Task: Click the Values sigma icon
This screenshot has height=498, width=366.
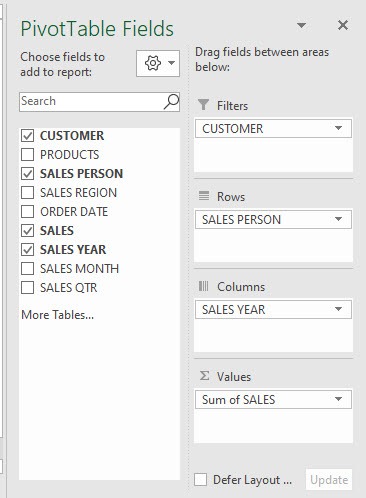Action: tap(204, 376)
